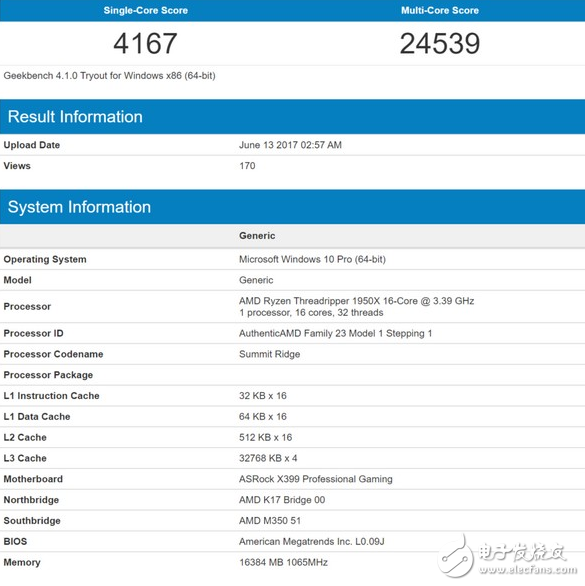Screen dimensions: 585x586
Task: Select the upload date June 13 2017 02:57 AM
Action: [x=290, y=145]
